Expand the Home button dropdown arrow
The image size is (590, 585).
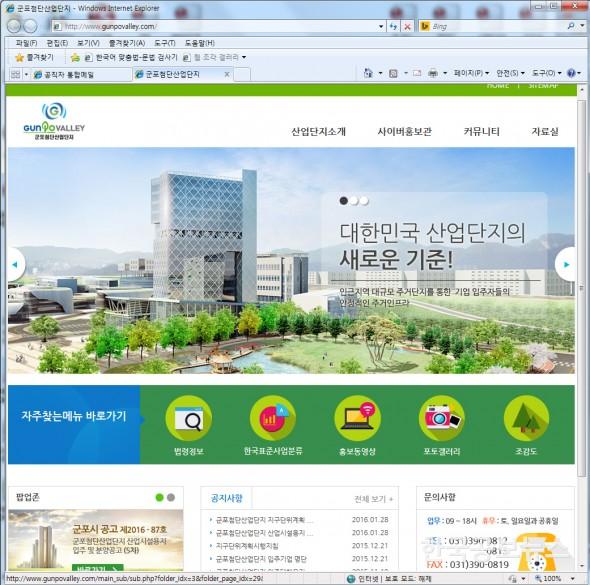(380, 73)
